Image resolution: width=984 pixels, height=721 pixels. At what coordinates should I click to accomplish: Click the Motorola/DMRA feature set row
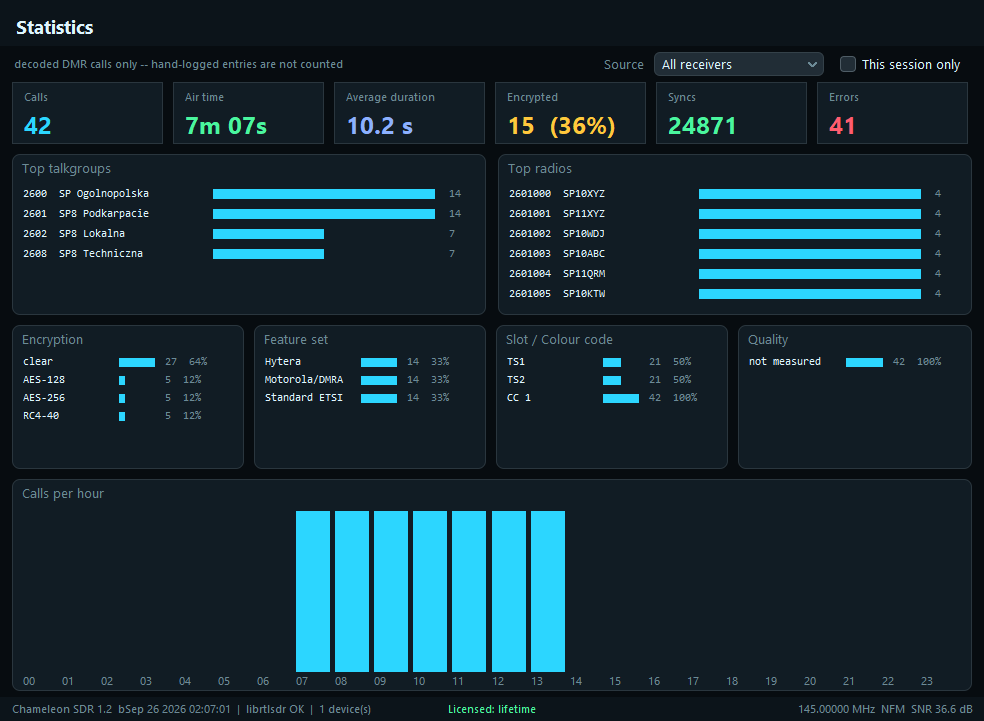point(357,380)
